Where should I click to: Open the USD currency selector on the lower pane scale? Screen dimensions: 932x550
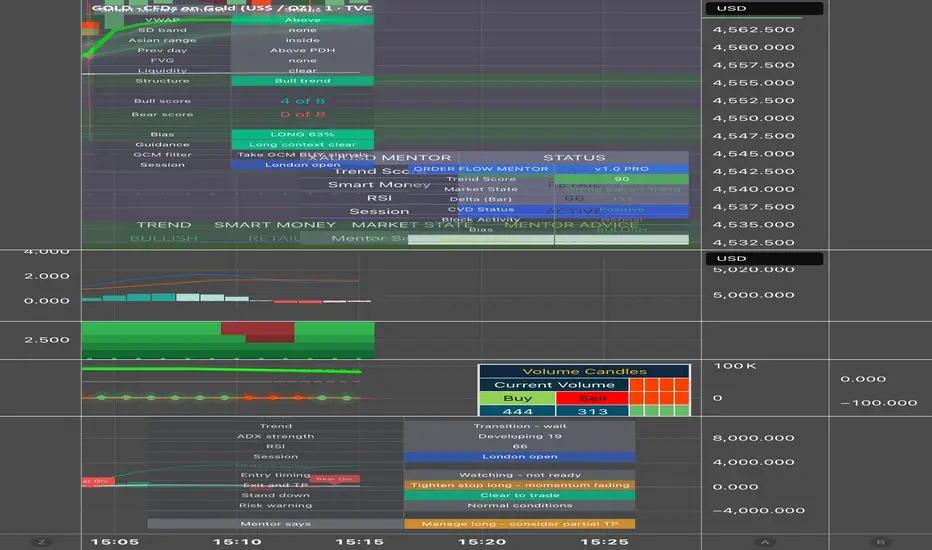(764, 259)
